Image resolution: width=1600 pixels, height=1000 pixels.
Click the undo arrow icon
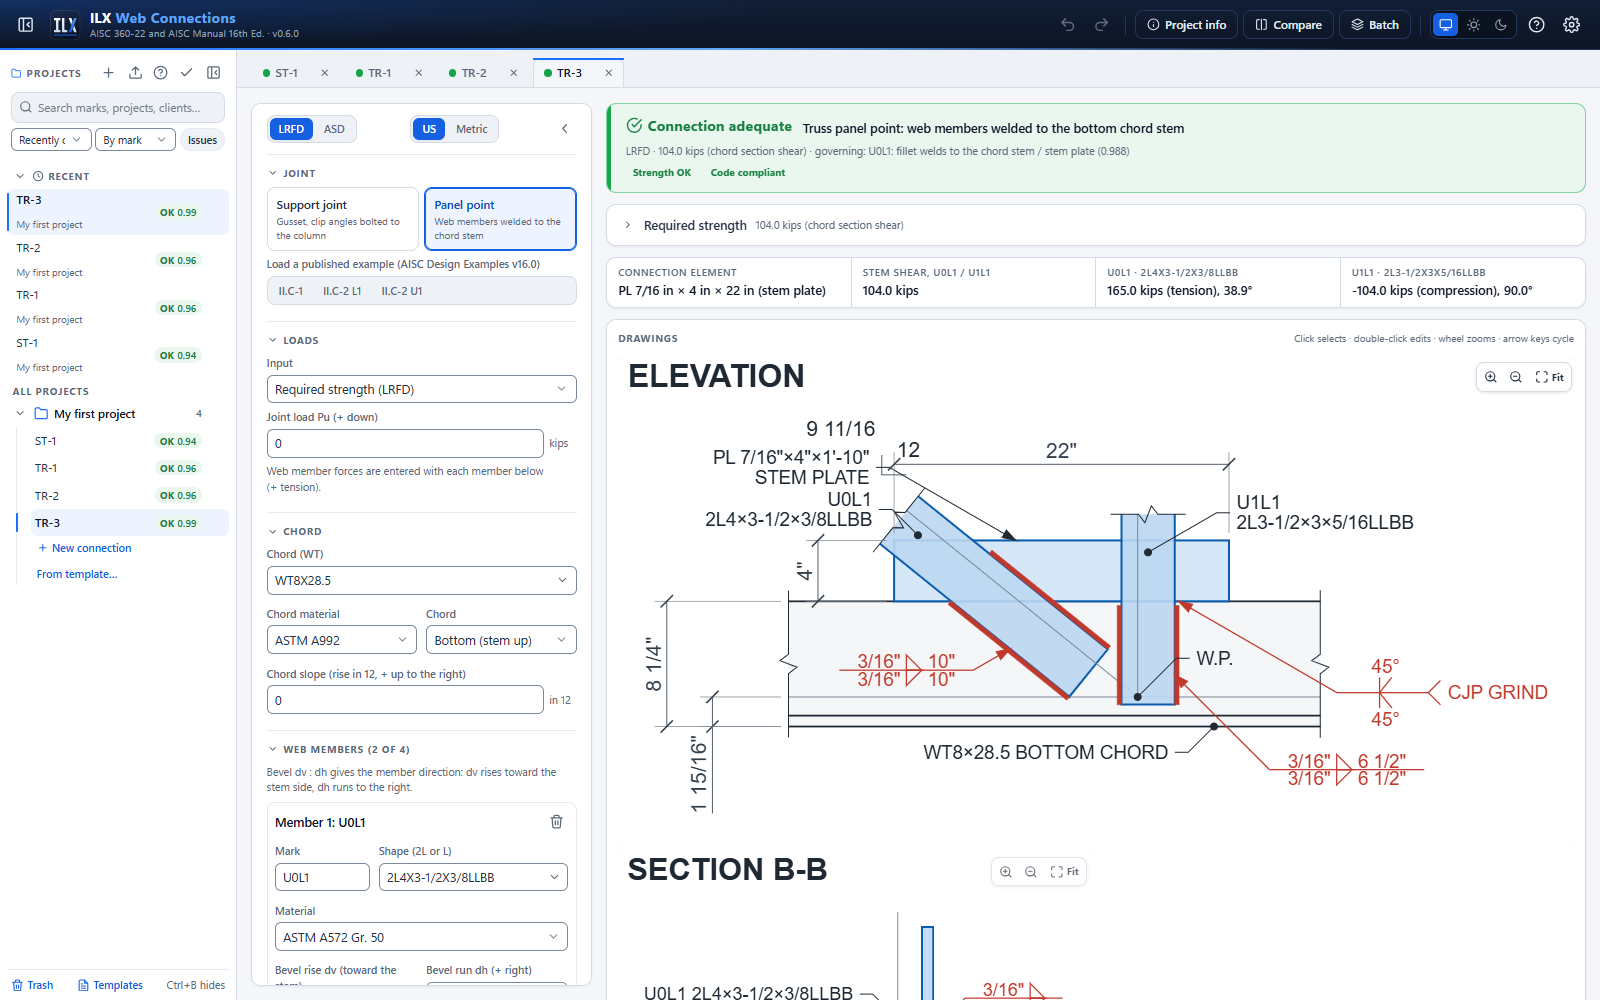pyautogui.click(x=1068, y=25)
